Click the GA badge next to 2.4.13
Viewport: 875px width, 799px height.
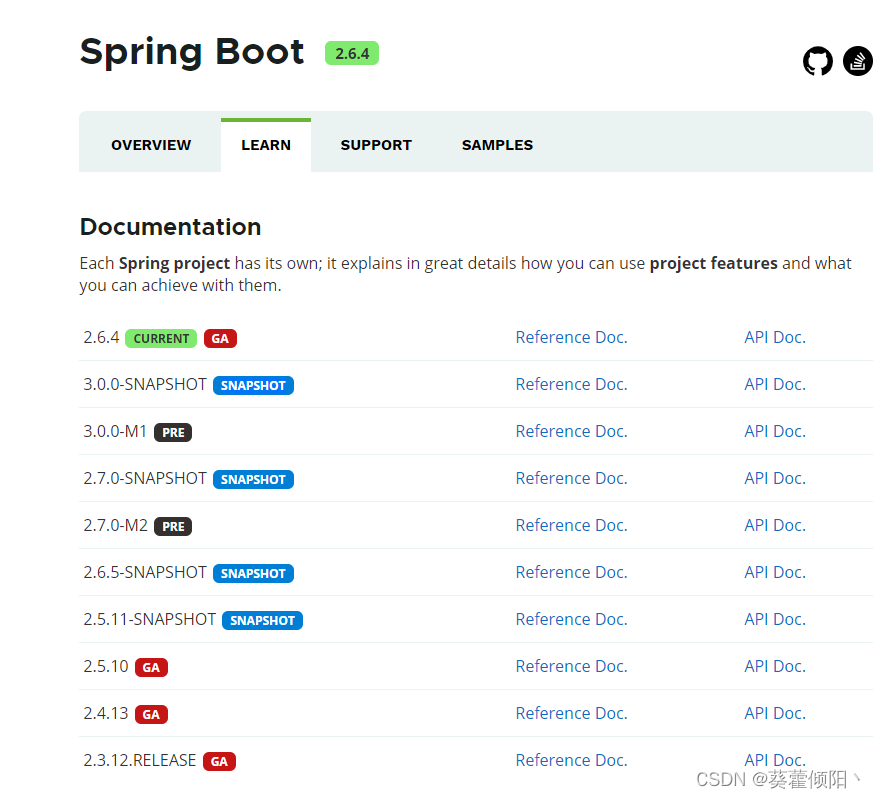pyautogui.click(x=151, y=714)
